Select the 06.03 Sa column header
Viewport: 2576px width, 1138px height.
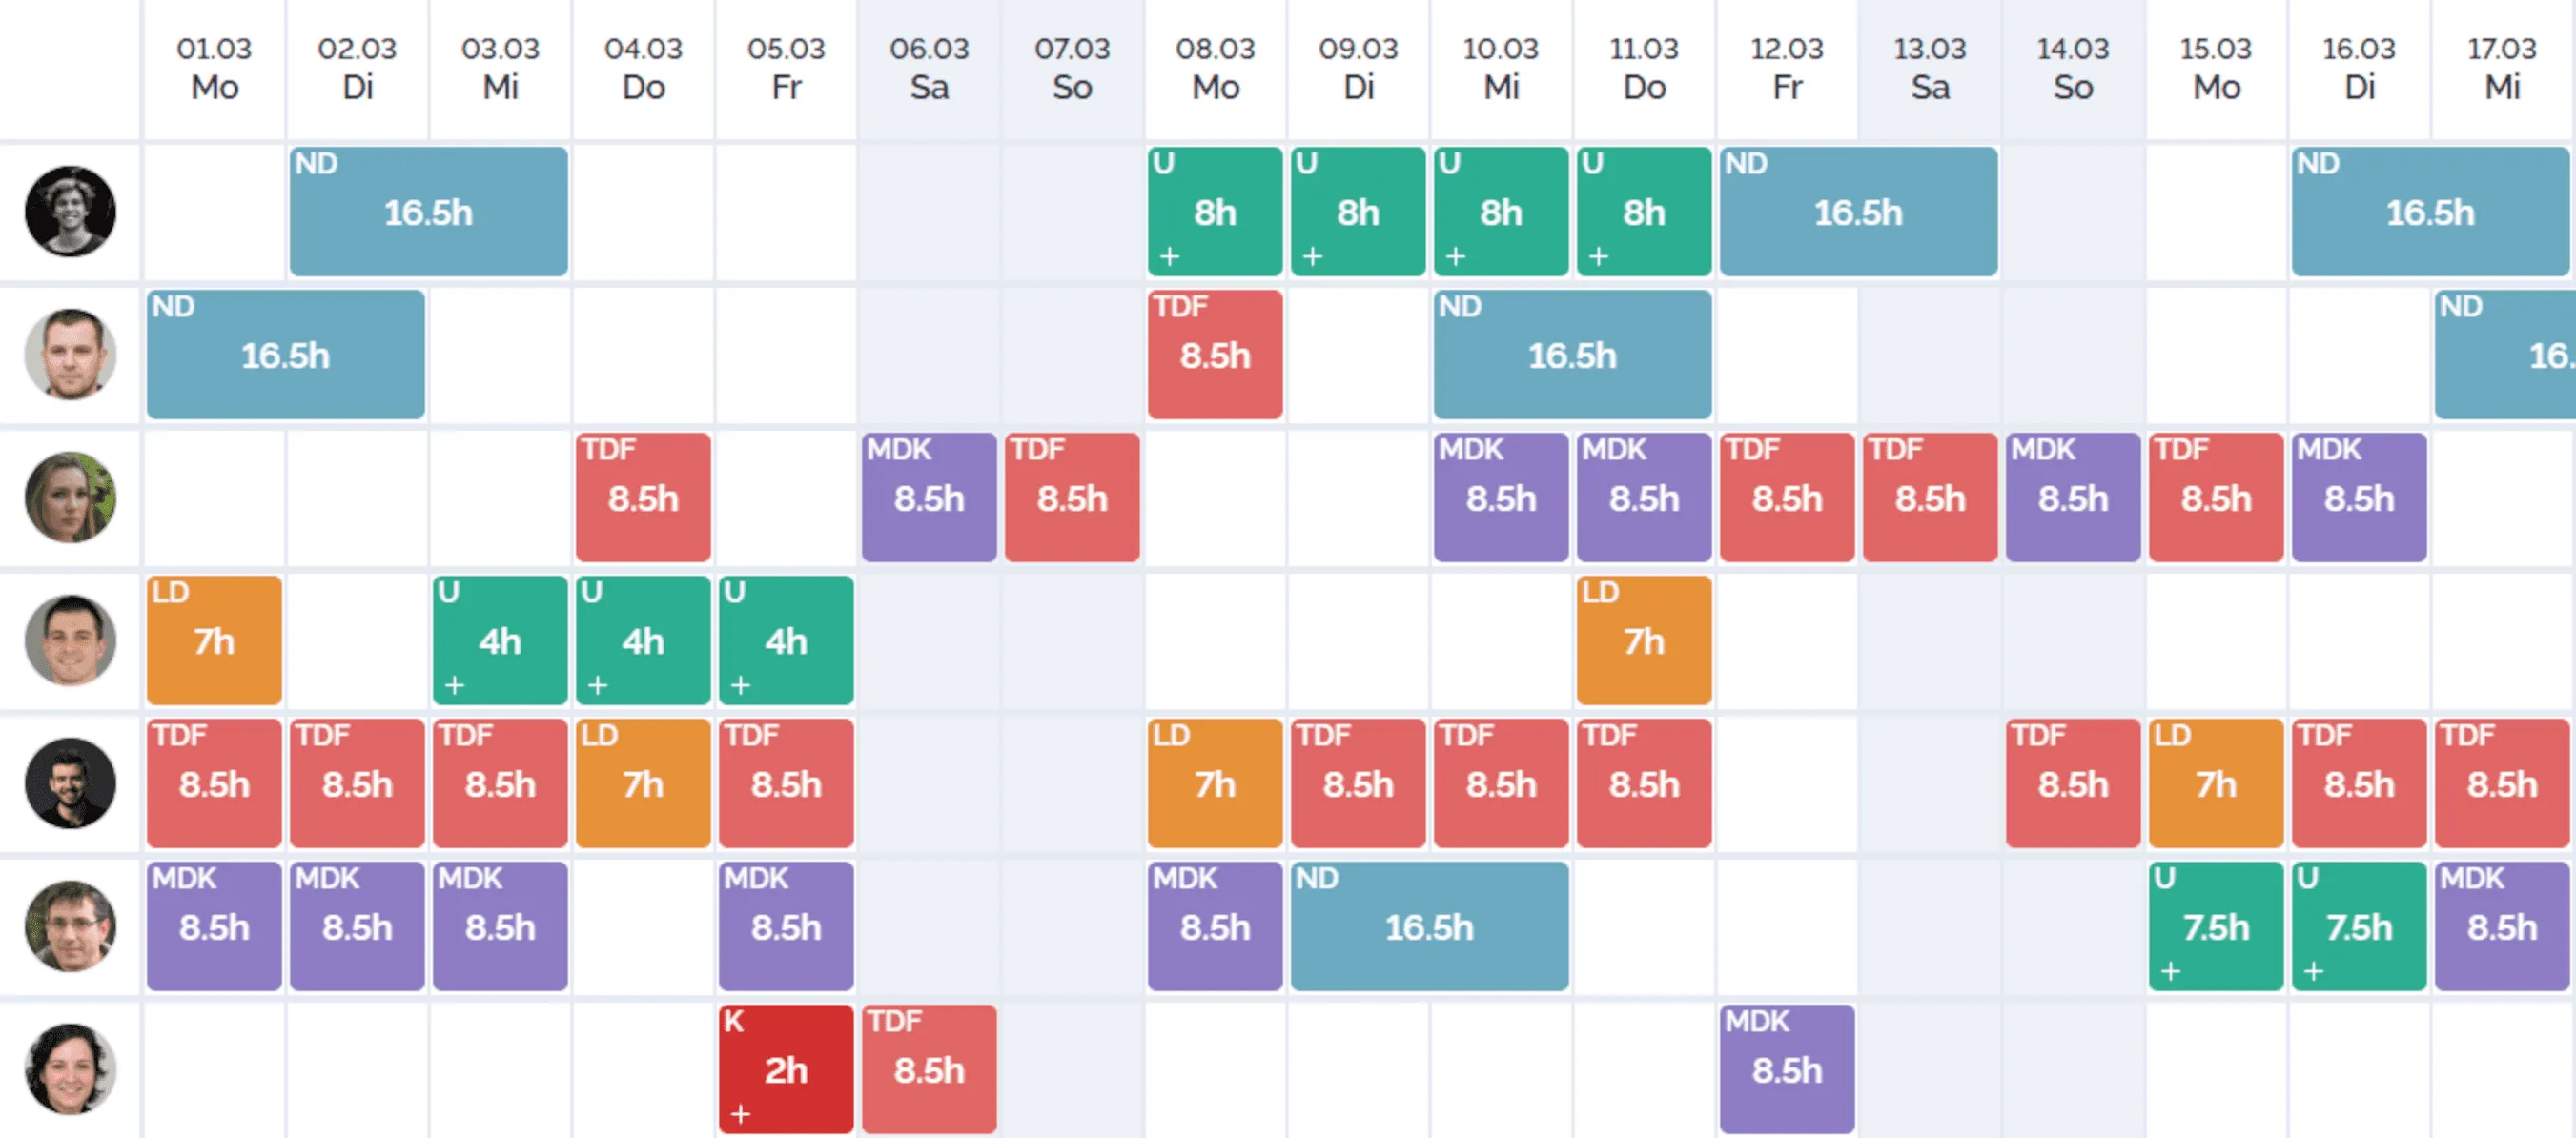[x=929, y=68]
